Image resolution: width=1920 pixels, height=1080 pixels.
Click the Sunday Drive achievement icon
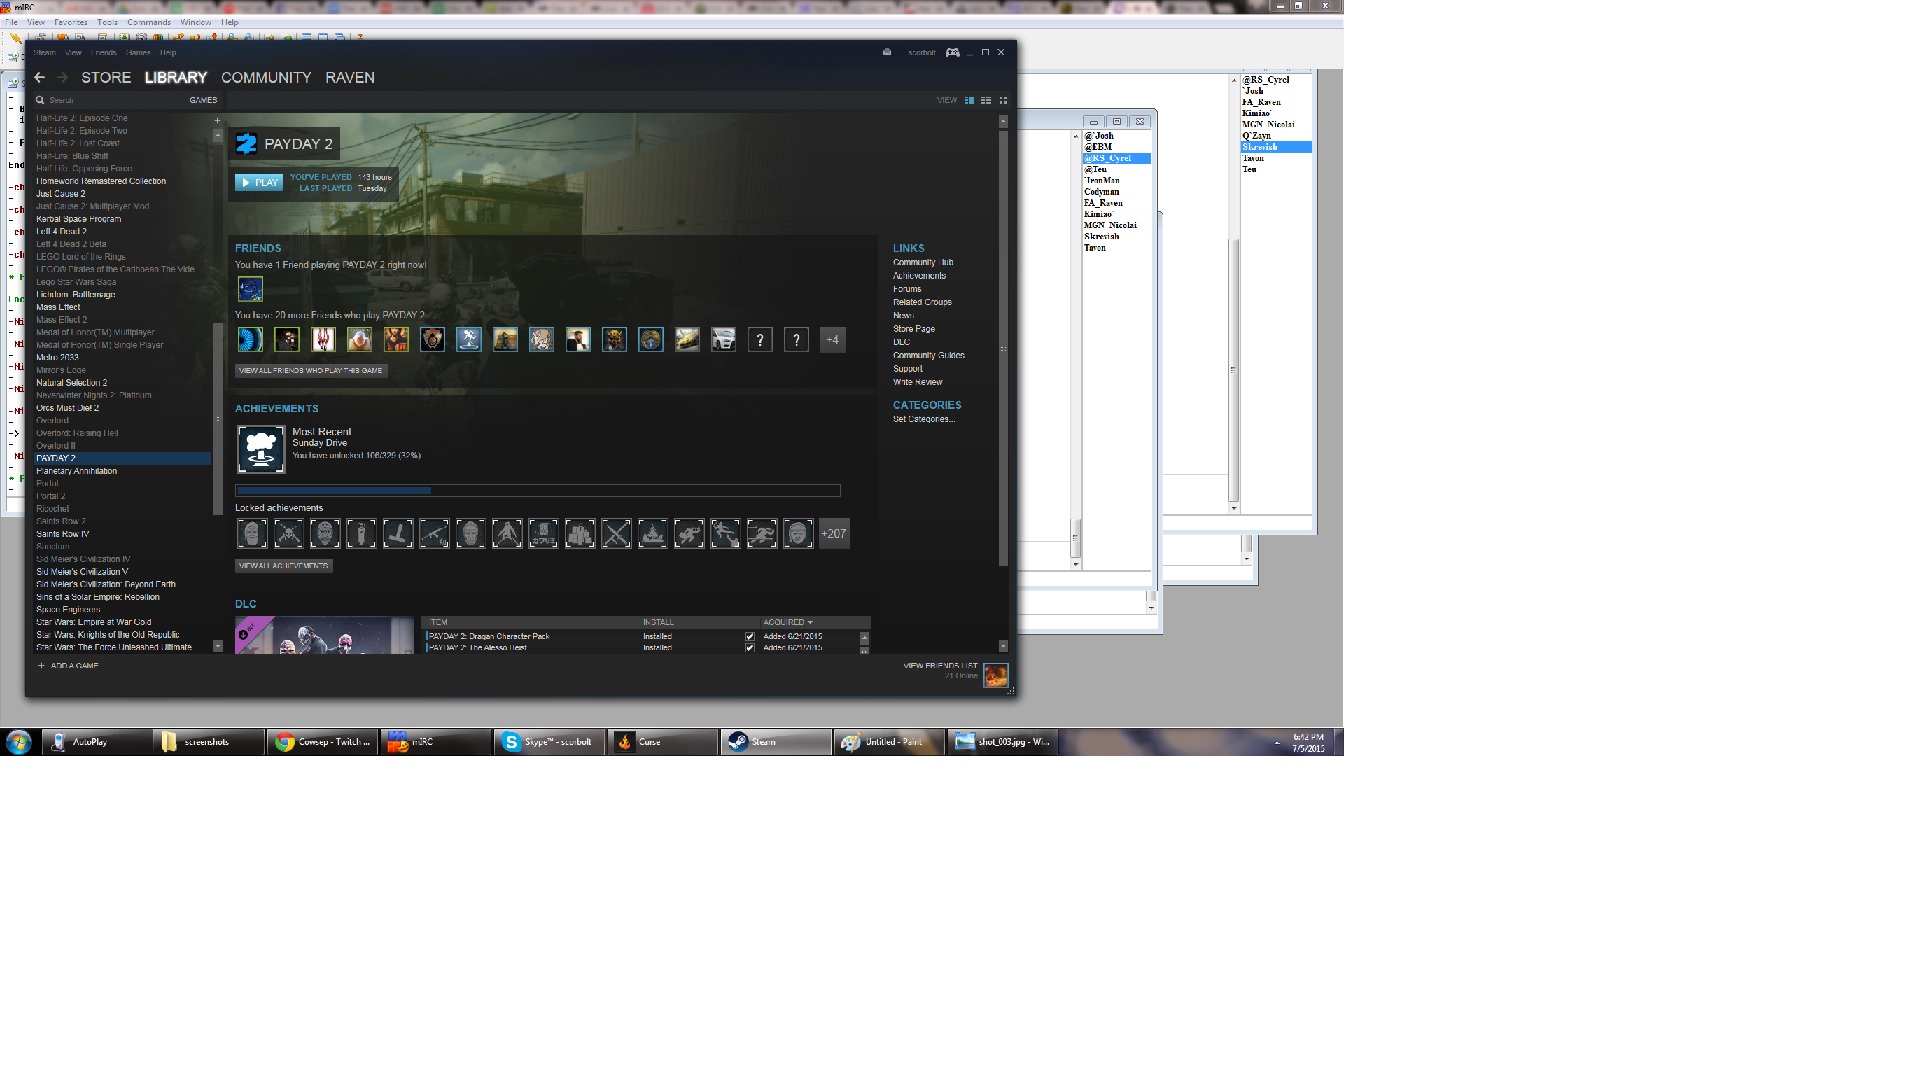[x=261, y=449]
